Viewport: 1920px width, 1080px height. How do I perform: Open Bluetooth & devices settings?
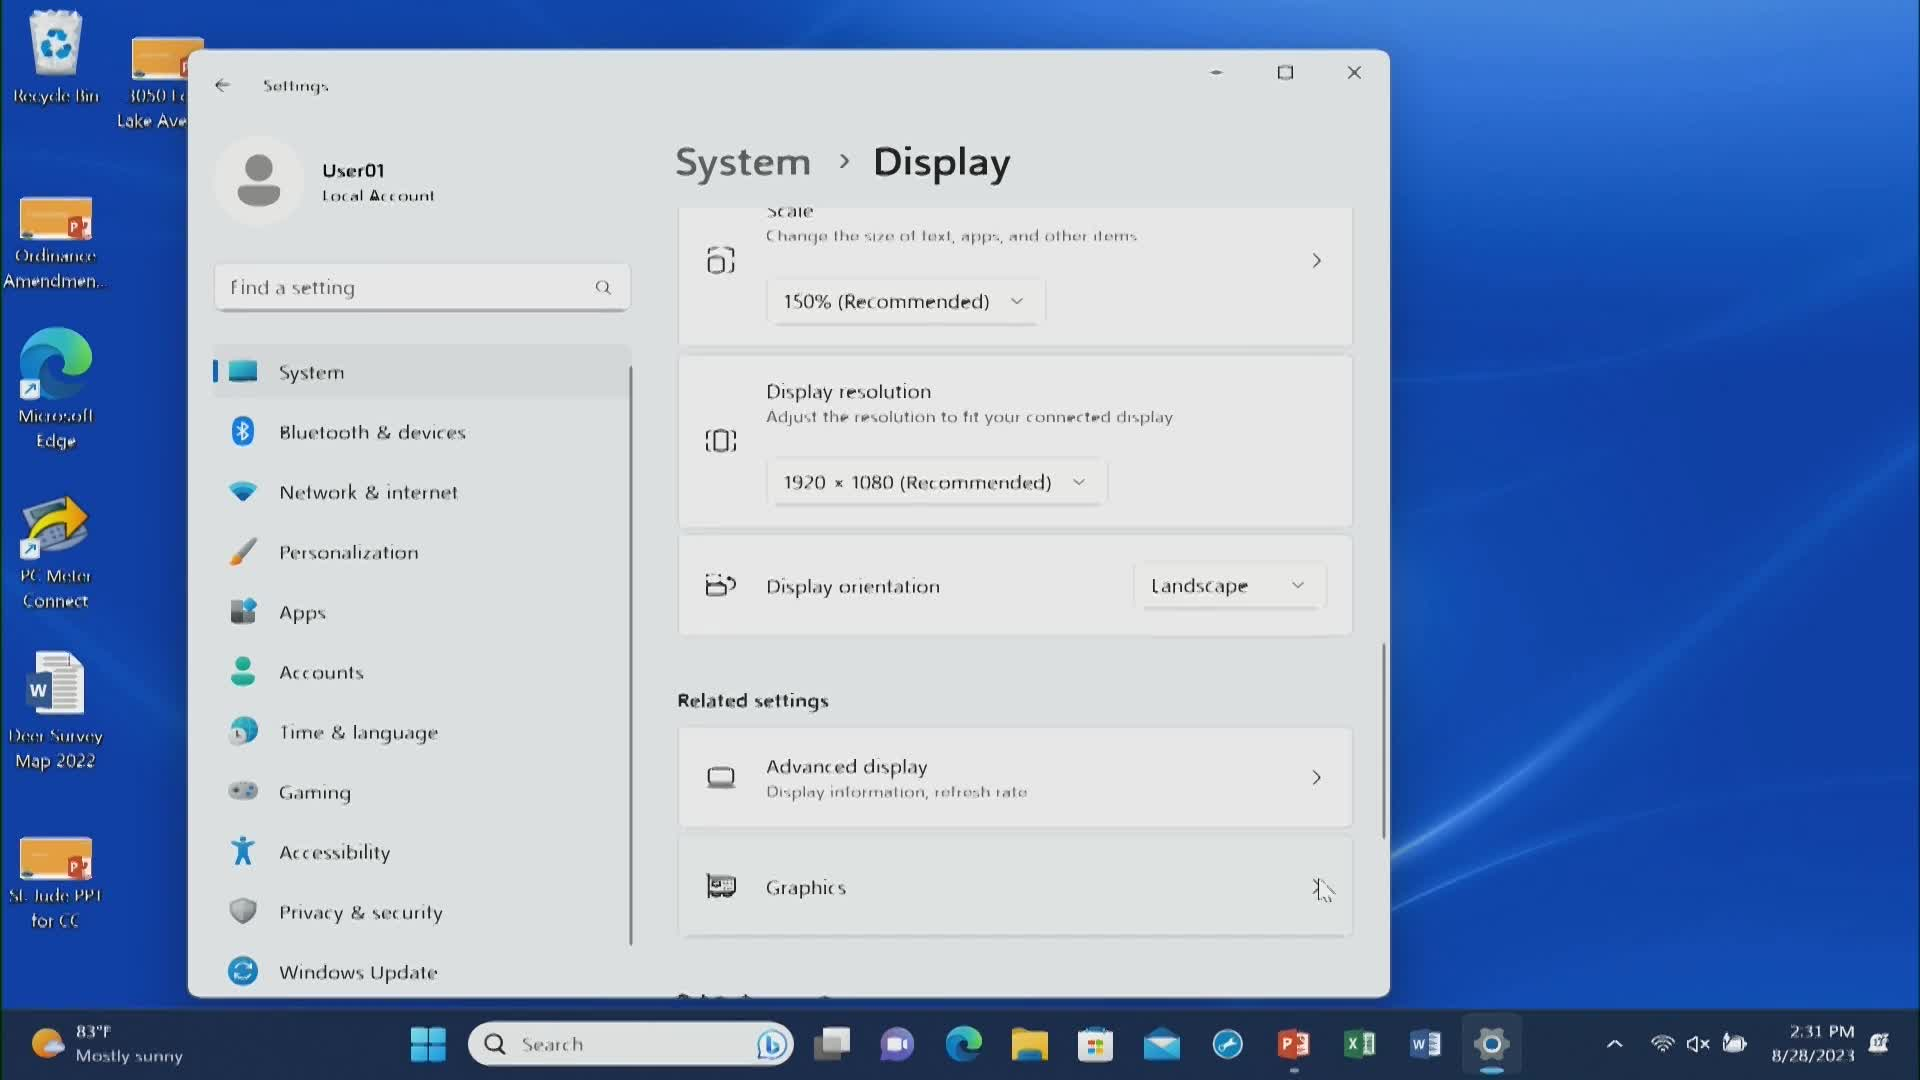[x=371, y=432]
